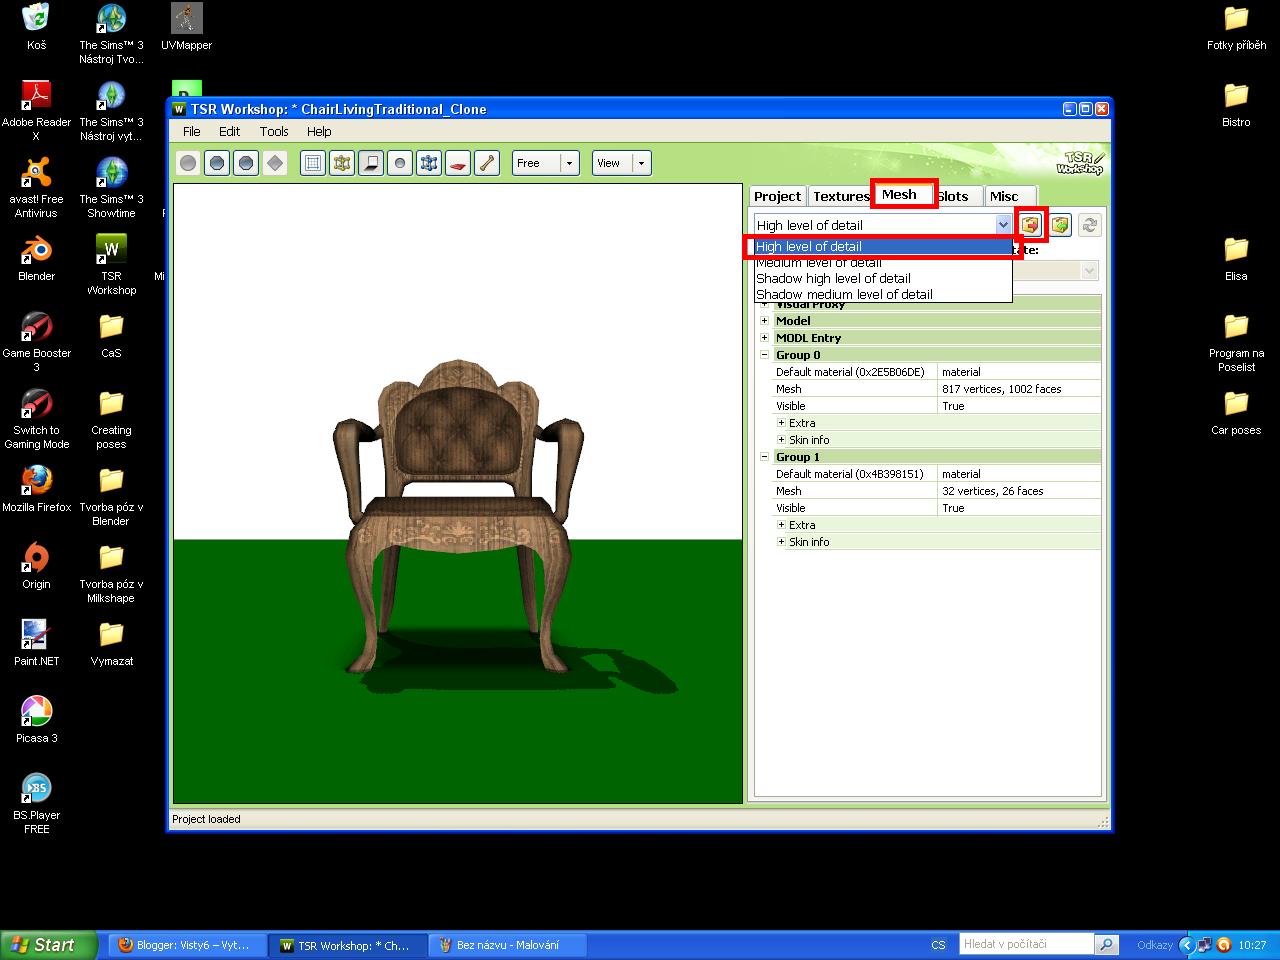The height and width of the screenshot is (960, 1280).
Task: Collapse the Group 0 section
Action: [x=764, y=355]
